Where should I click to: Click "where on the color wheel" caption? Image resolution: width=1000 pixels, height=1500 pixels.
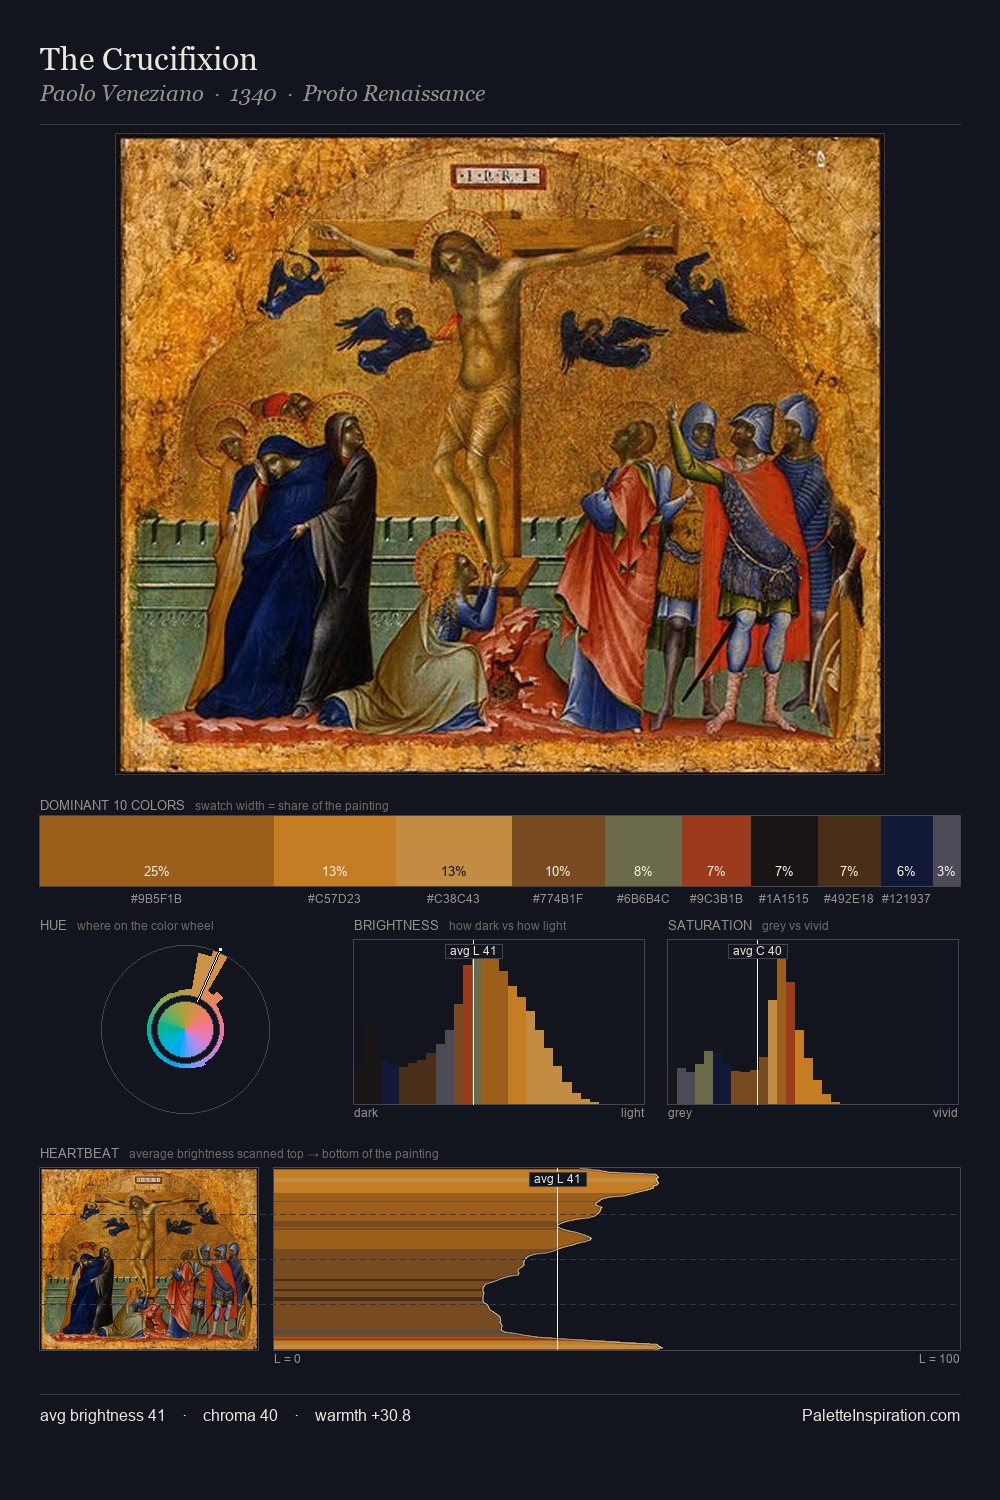click(145, 926)
